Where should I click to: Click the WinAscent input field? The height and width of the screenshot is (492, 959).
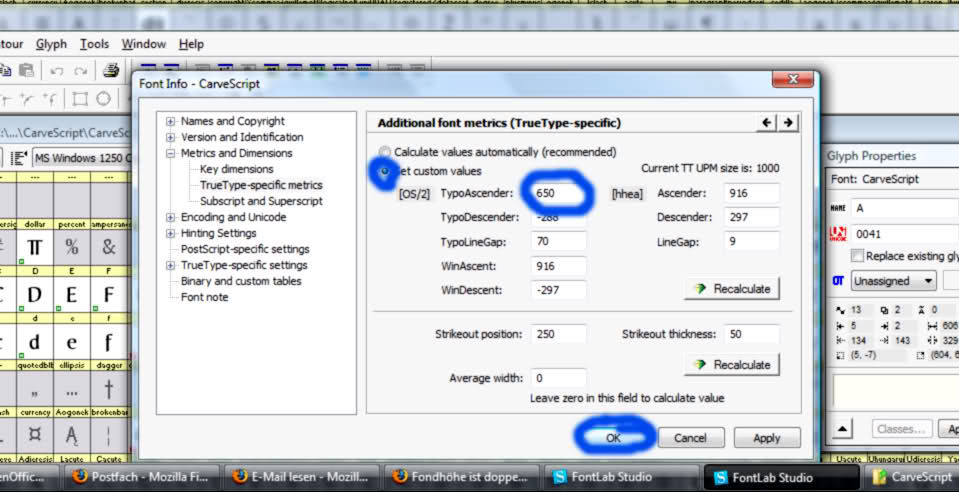pos(559,266)
